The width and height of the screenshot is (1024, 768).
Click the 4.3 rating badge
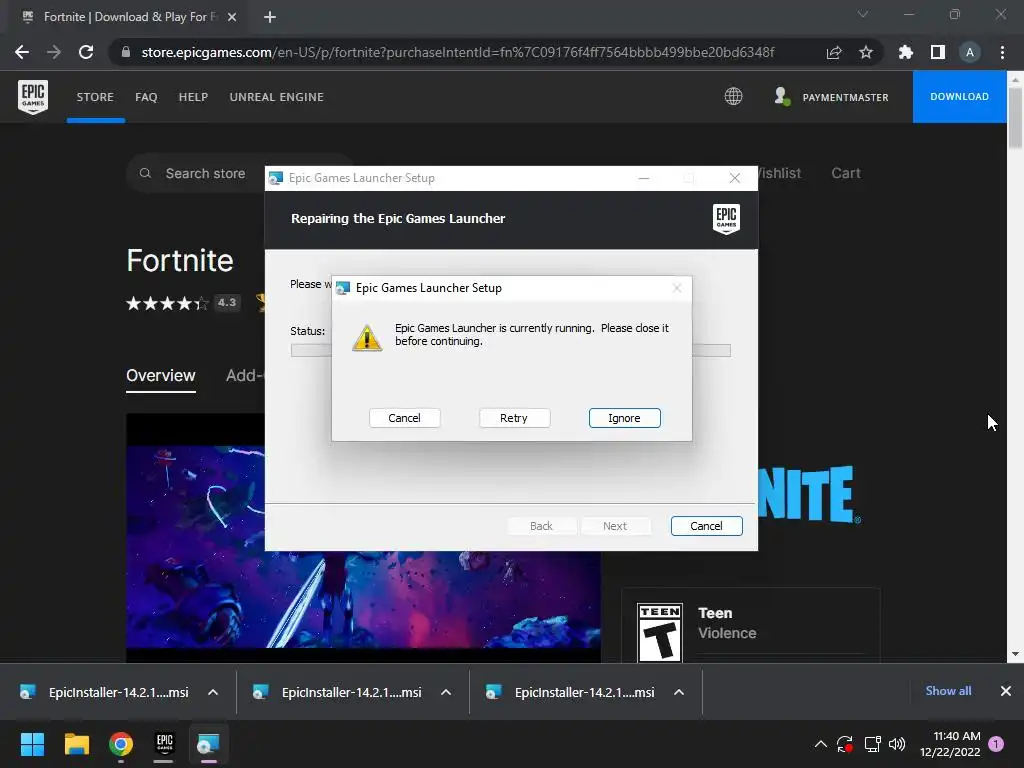pyautogui.click(x=227, y=302)
